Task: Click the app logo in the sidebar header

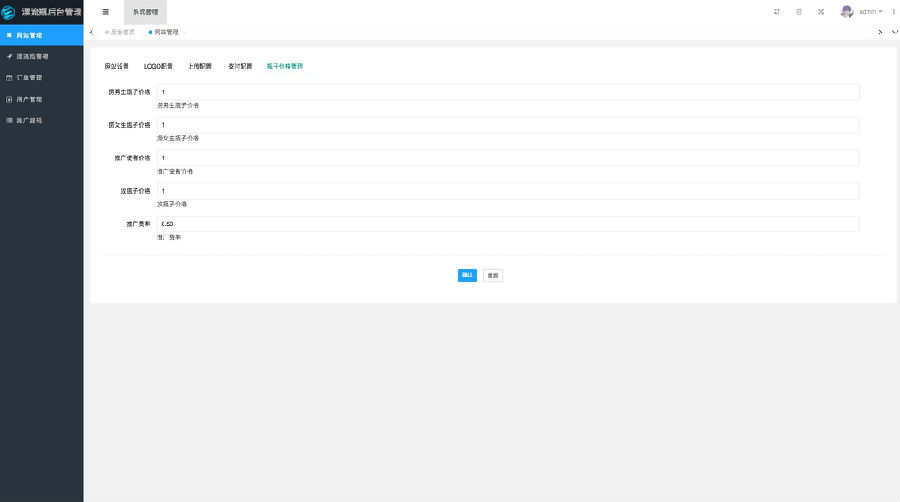Action: pyautogui.click(x=10, y=12)
